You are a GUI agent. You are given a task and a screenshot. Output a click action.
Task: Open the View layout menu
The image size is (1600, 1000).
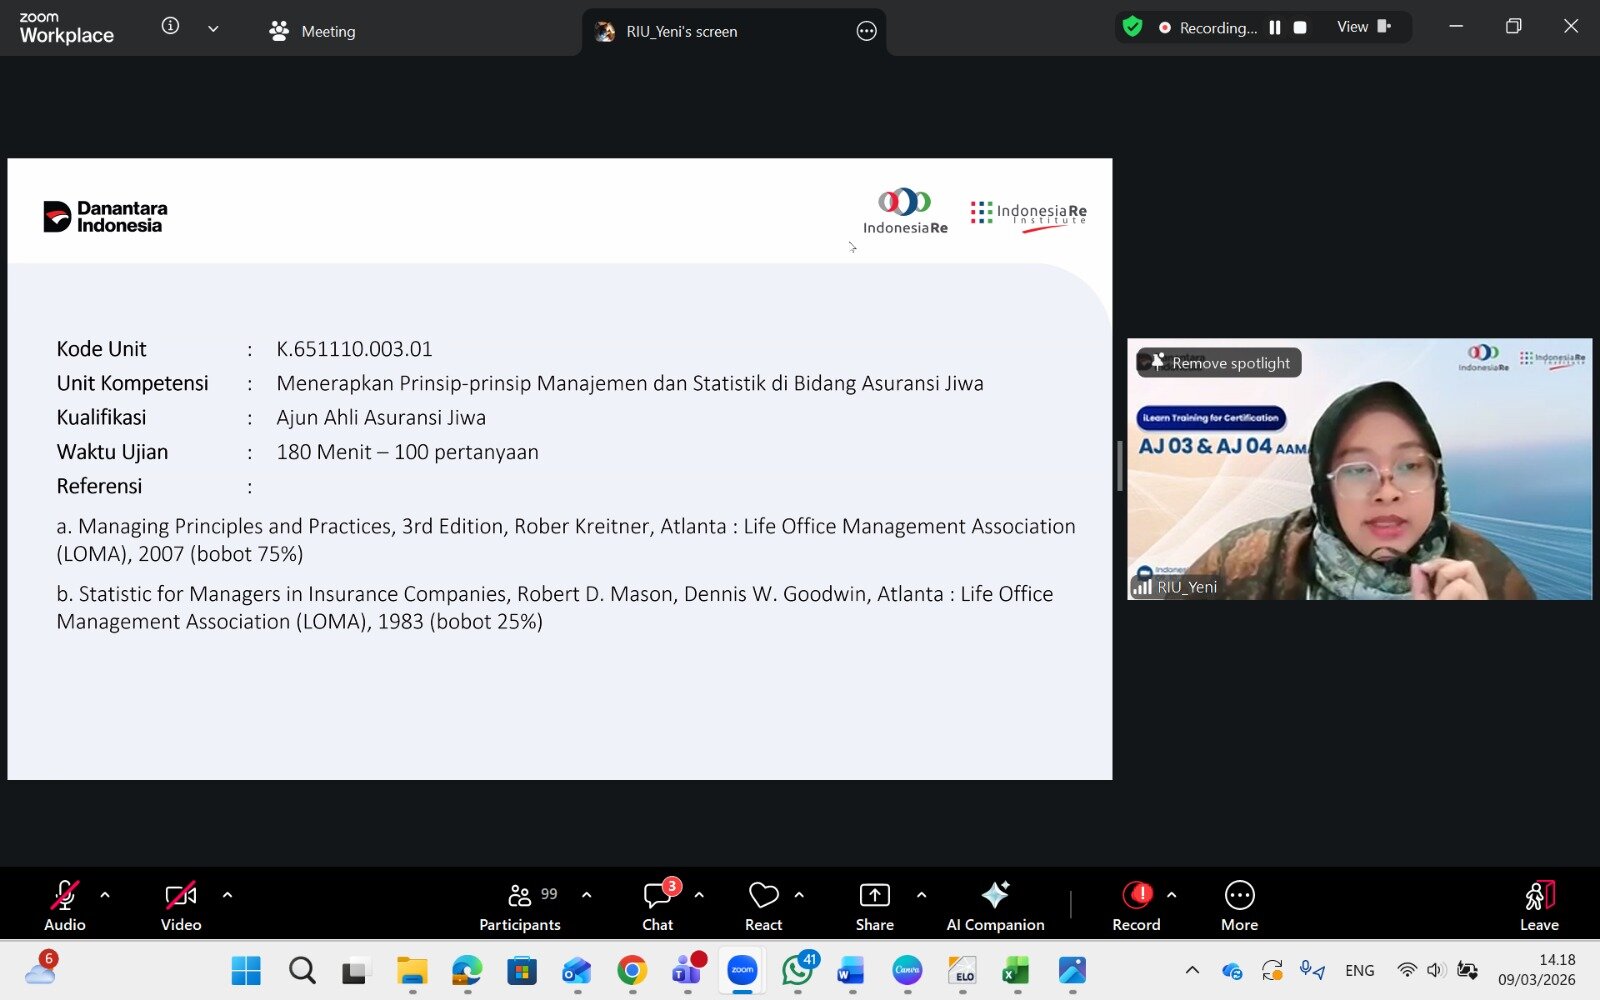click(1364, 27)
